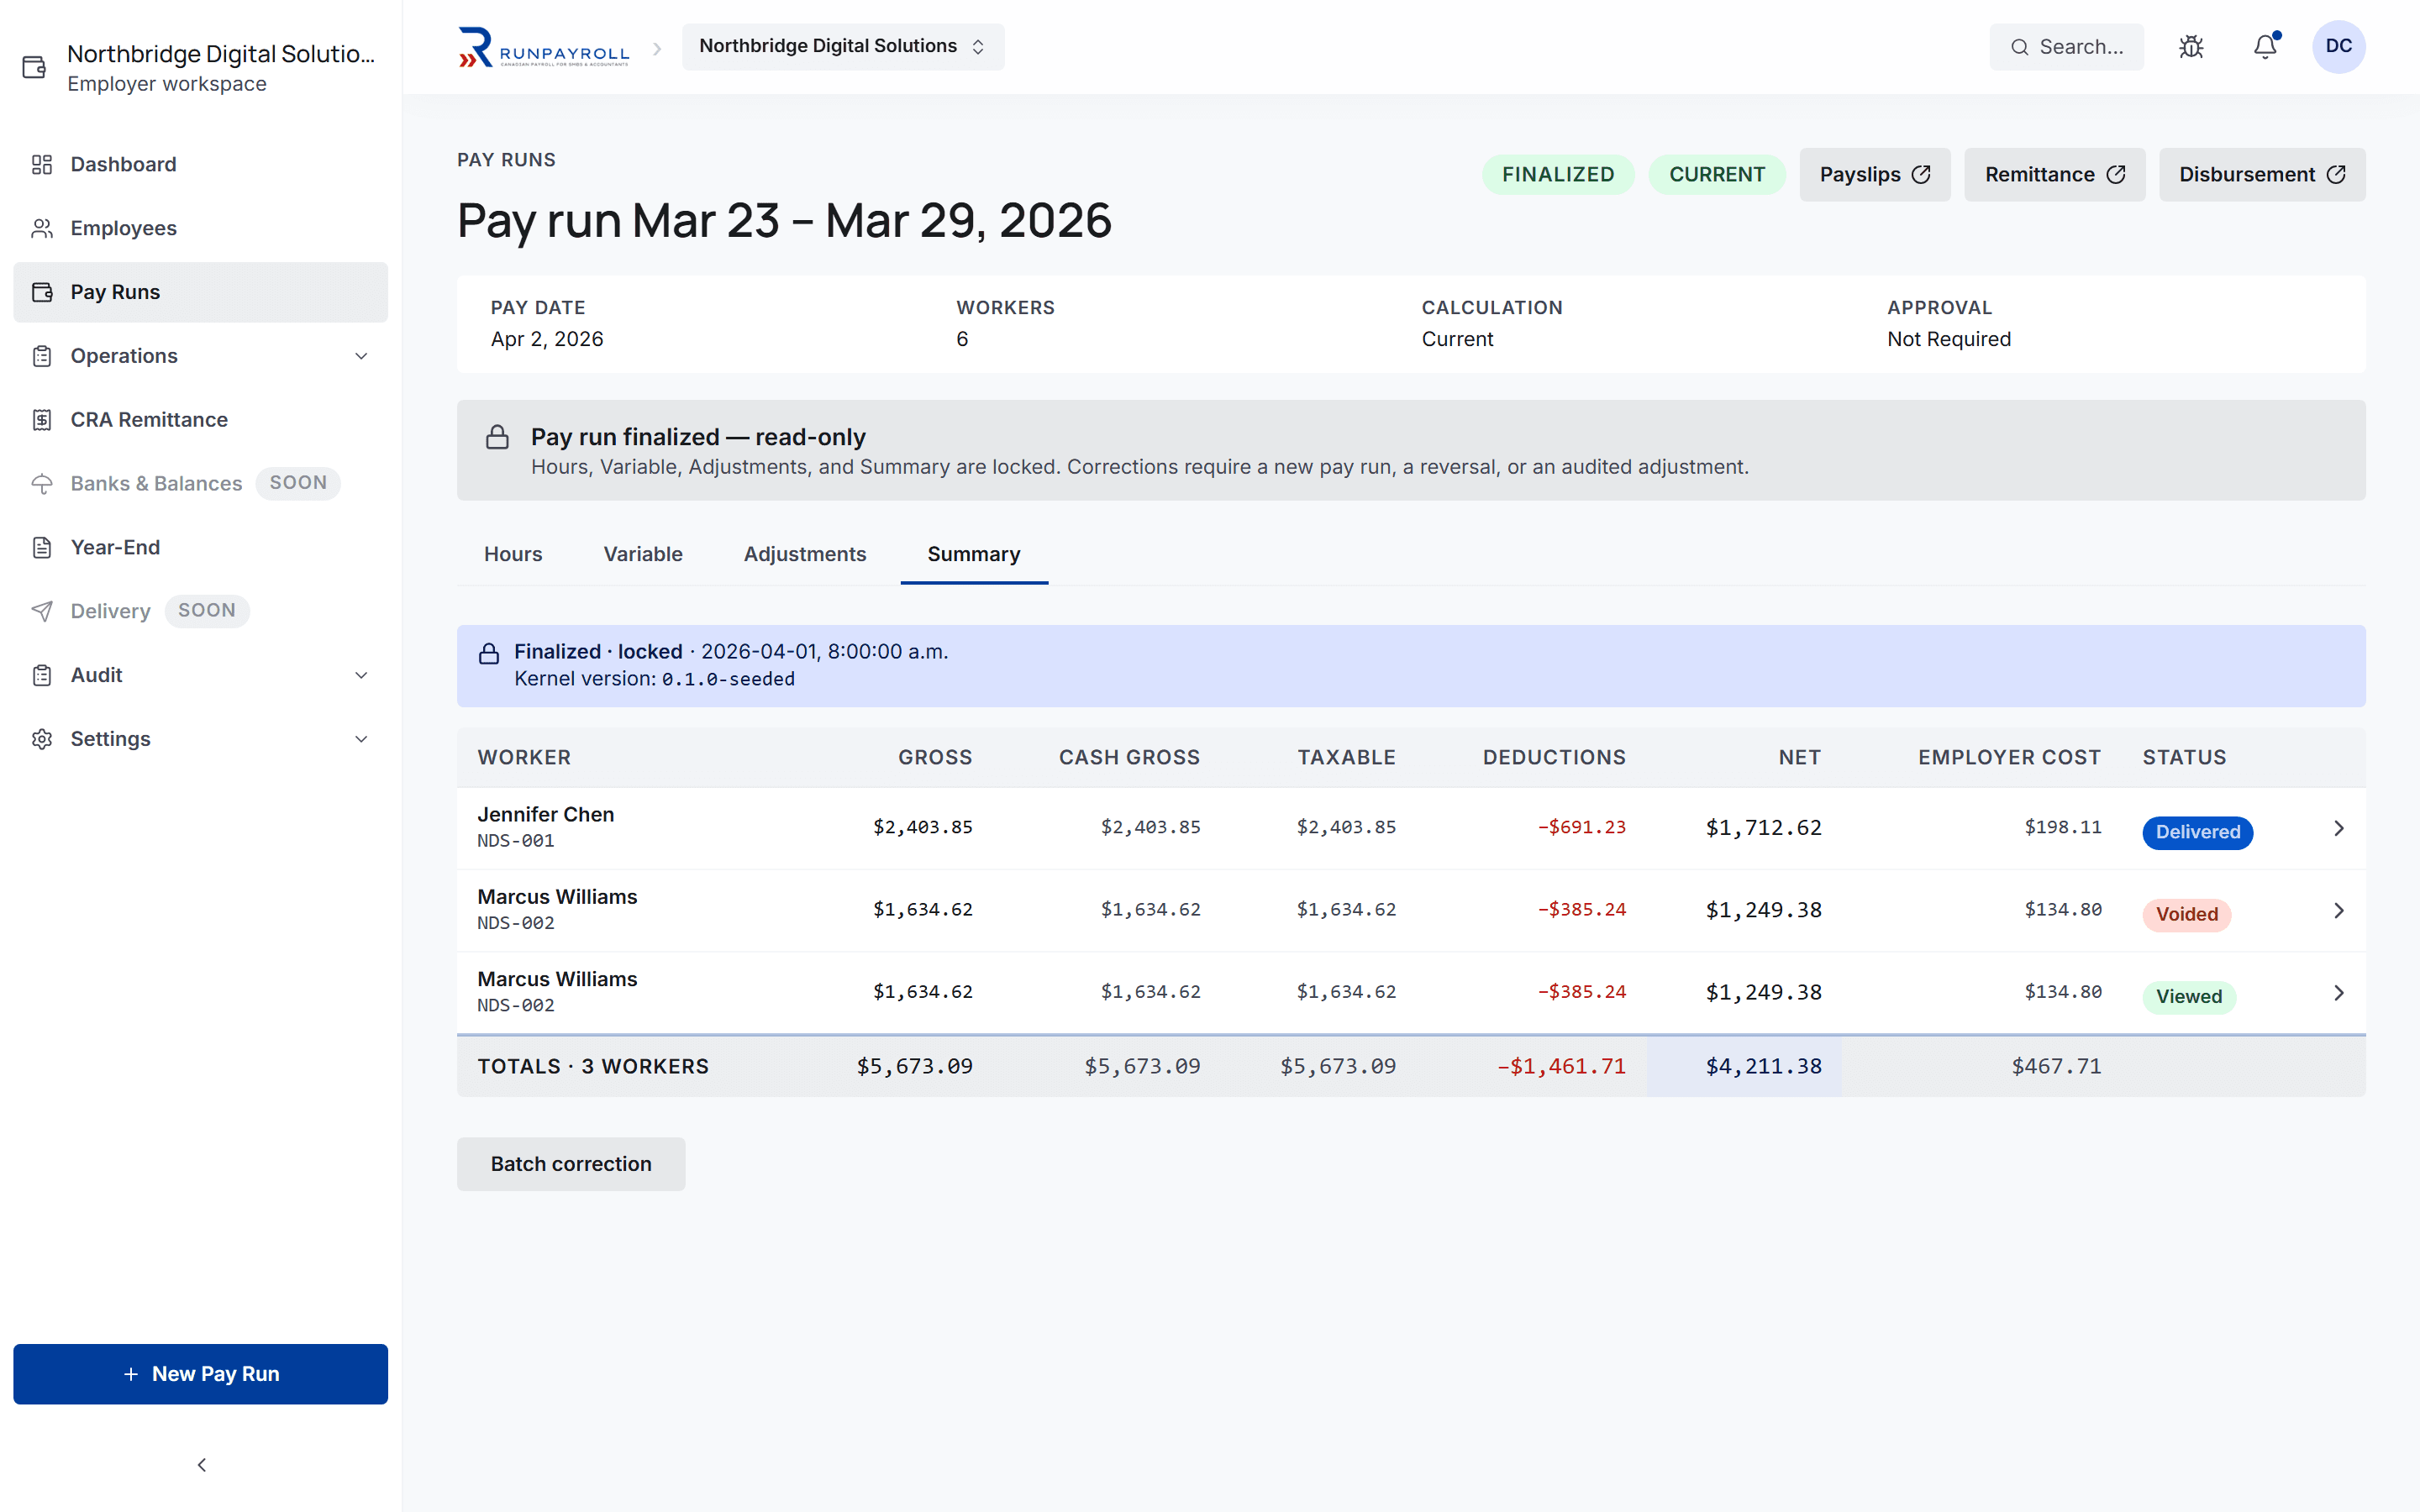Click the Delivered status badge
This screenshot has width=2420, height=1512.
point(2197,832)
